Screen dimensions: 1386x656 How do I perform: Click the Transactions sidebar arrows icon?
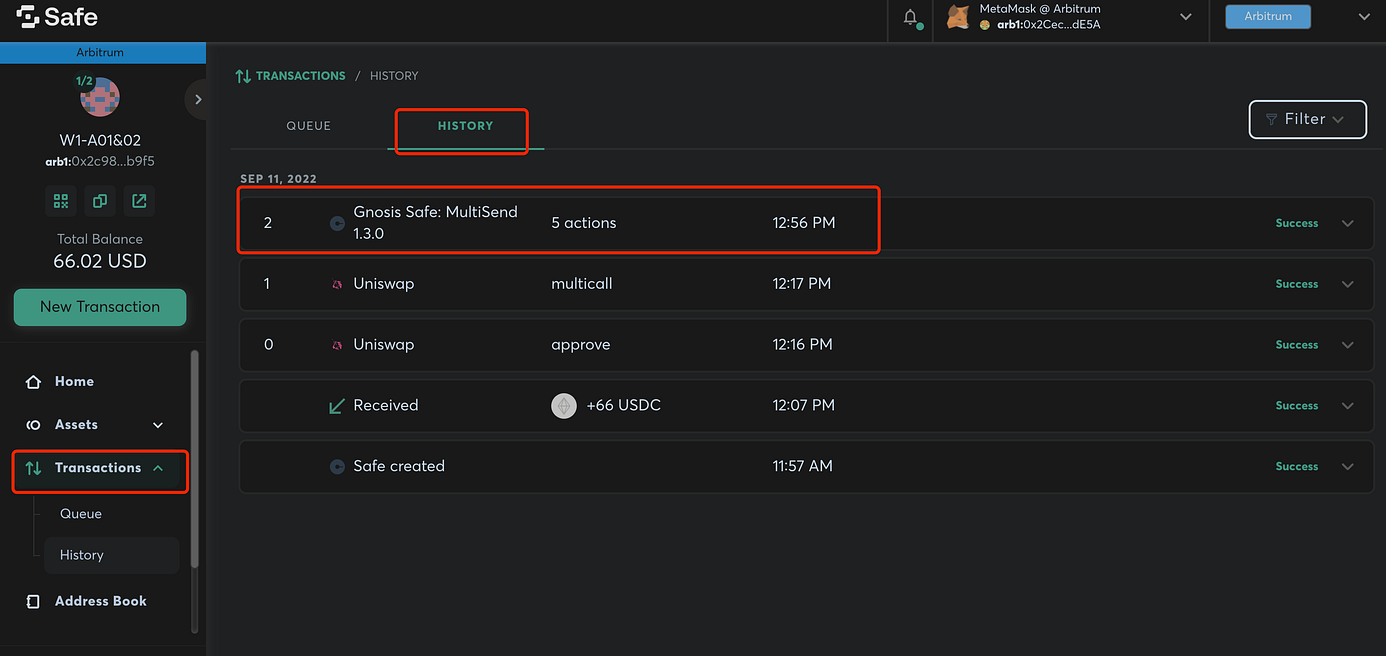coord(33,468)
